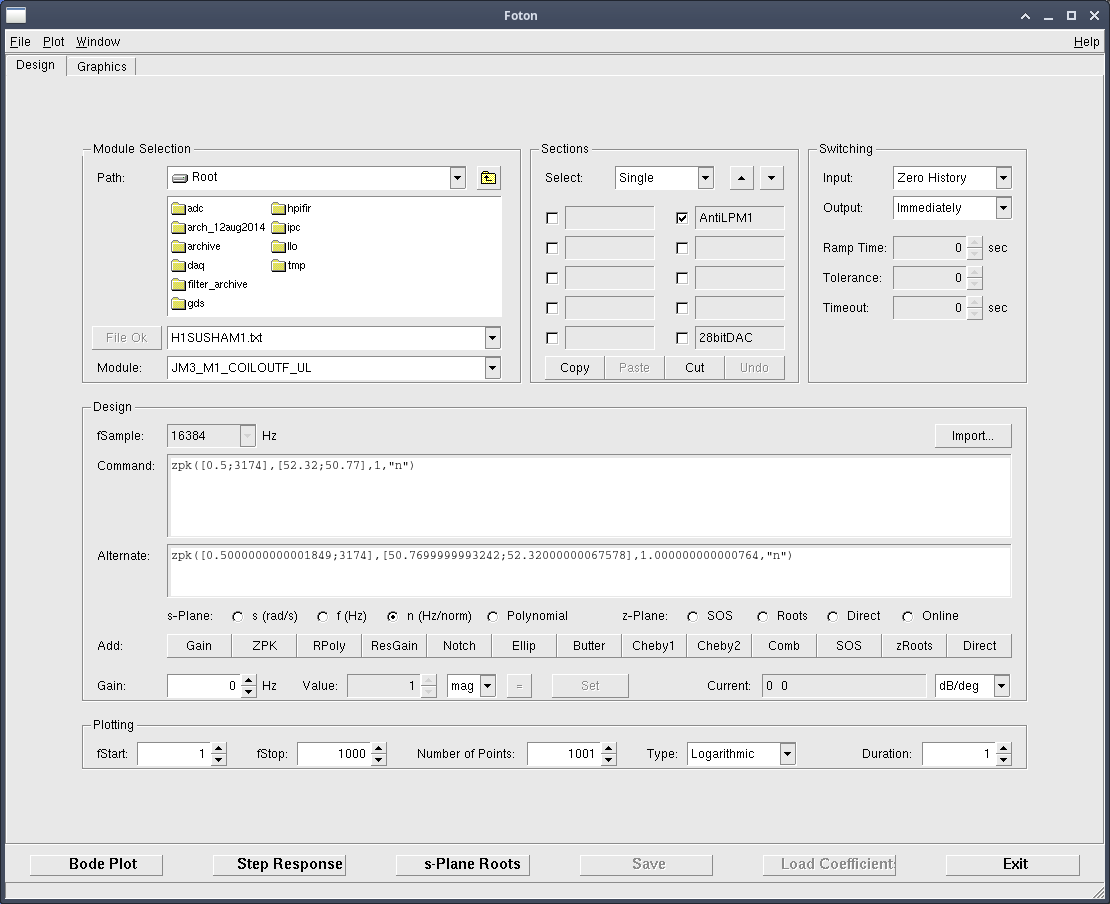
Task: Add a Notch filter
Action: [x=459, y=646]
